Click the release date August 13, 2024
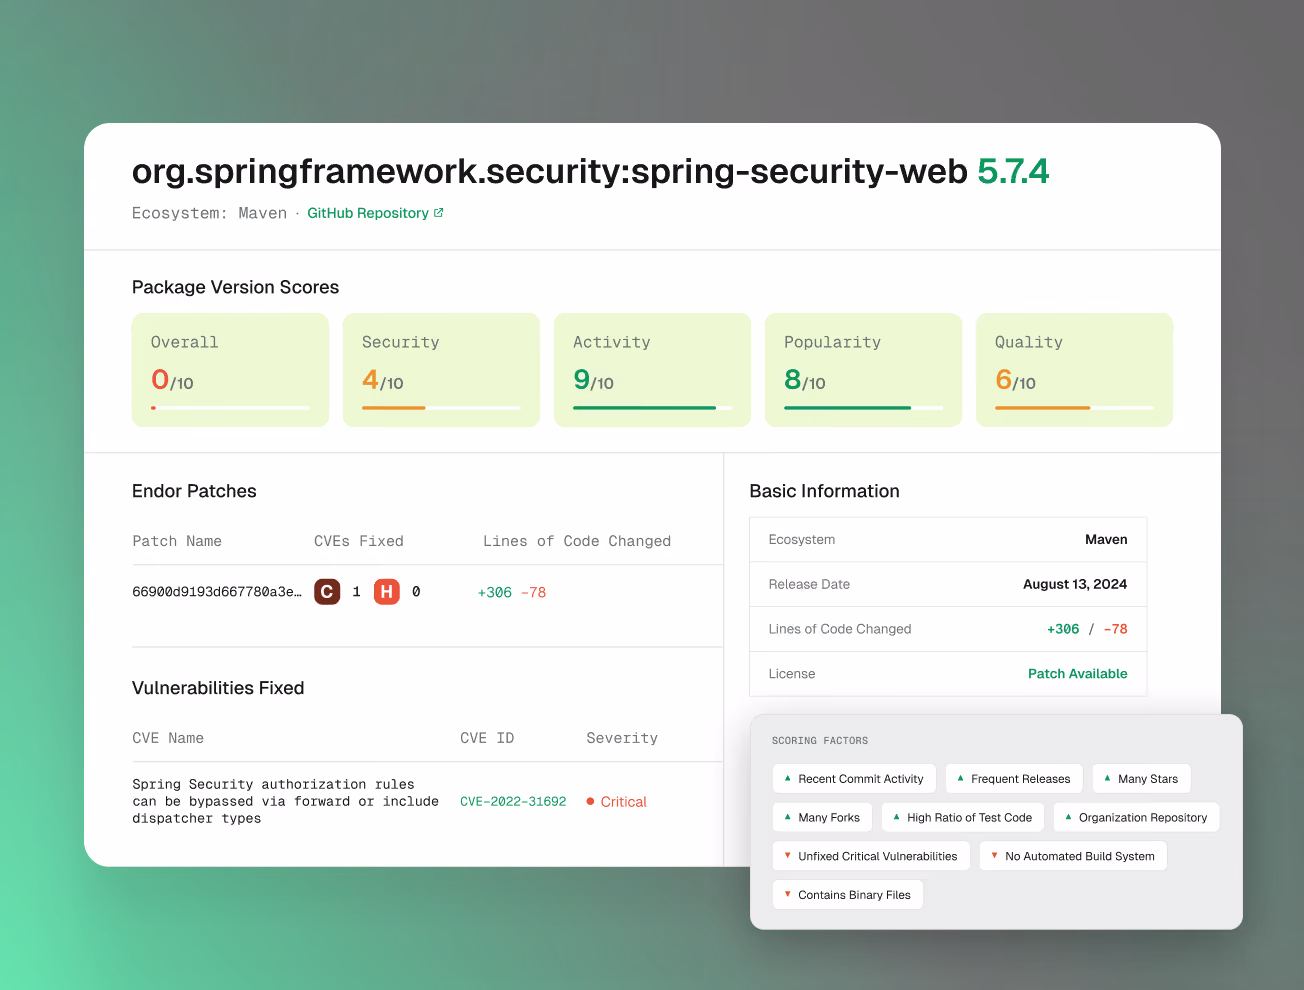Screen dimensions: 1304x990 pyautogui.click(x=1075, y=584)
